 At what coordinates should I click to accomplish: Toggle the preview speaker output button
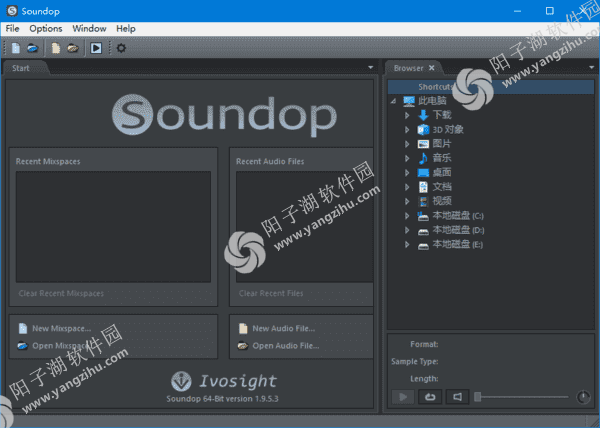[457, 397]
